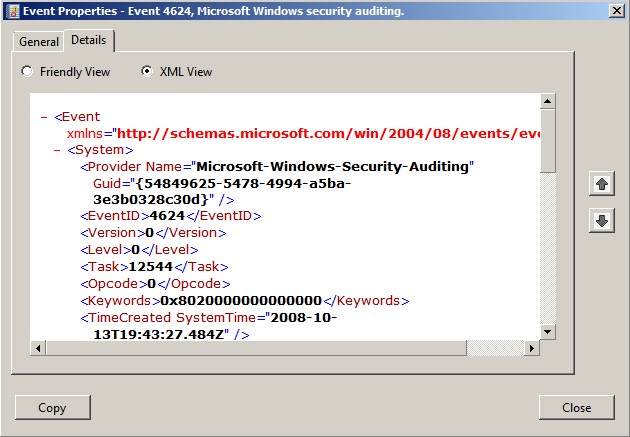Click the vertical scrollbar up arrow
630x437 pixels.
[x=547, y=101]
